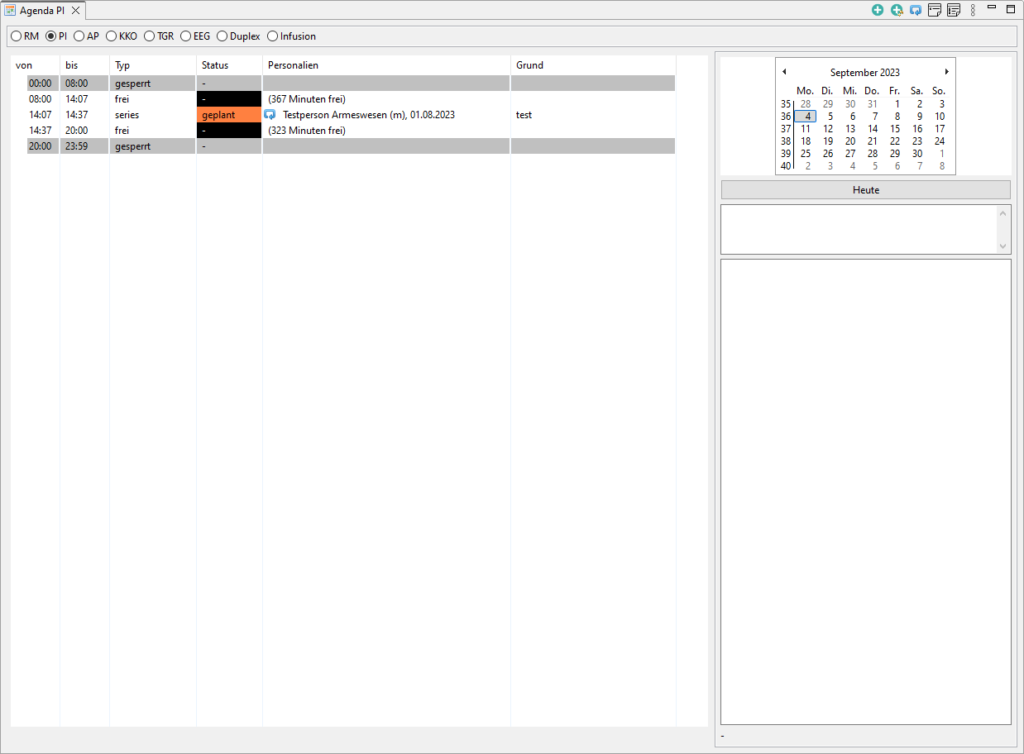
Task: Click the blue recurring series toolbar icon
Action: tap(915, 10)
